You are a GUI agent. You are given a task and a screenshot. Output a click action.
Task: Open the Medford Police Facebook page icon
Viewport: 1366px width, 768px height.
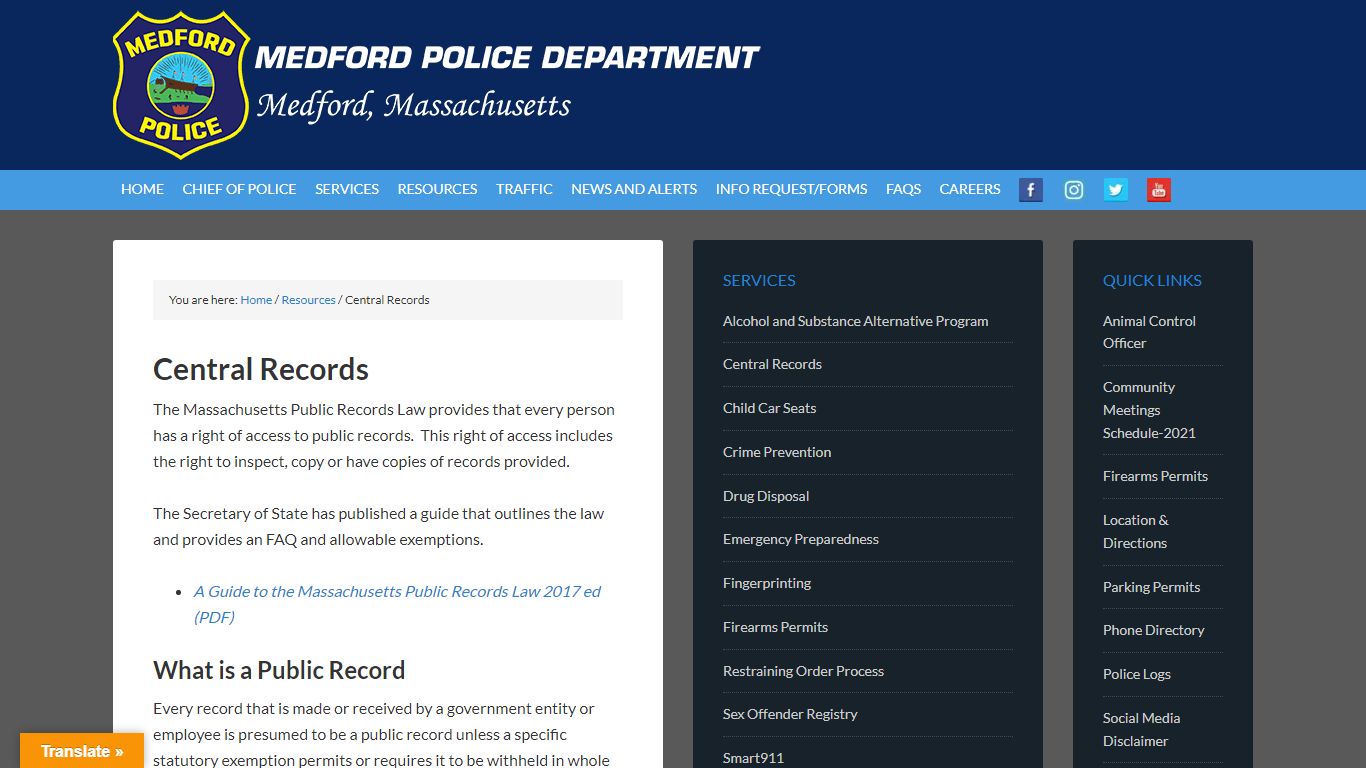pos(1031,190)
